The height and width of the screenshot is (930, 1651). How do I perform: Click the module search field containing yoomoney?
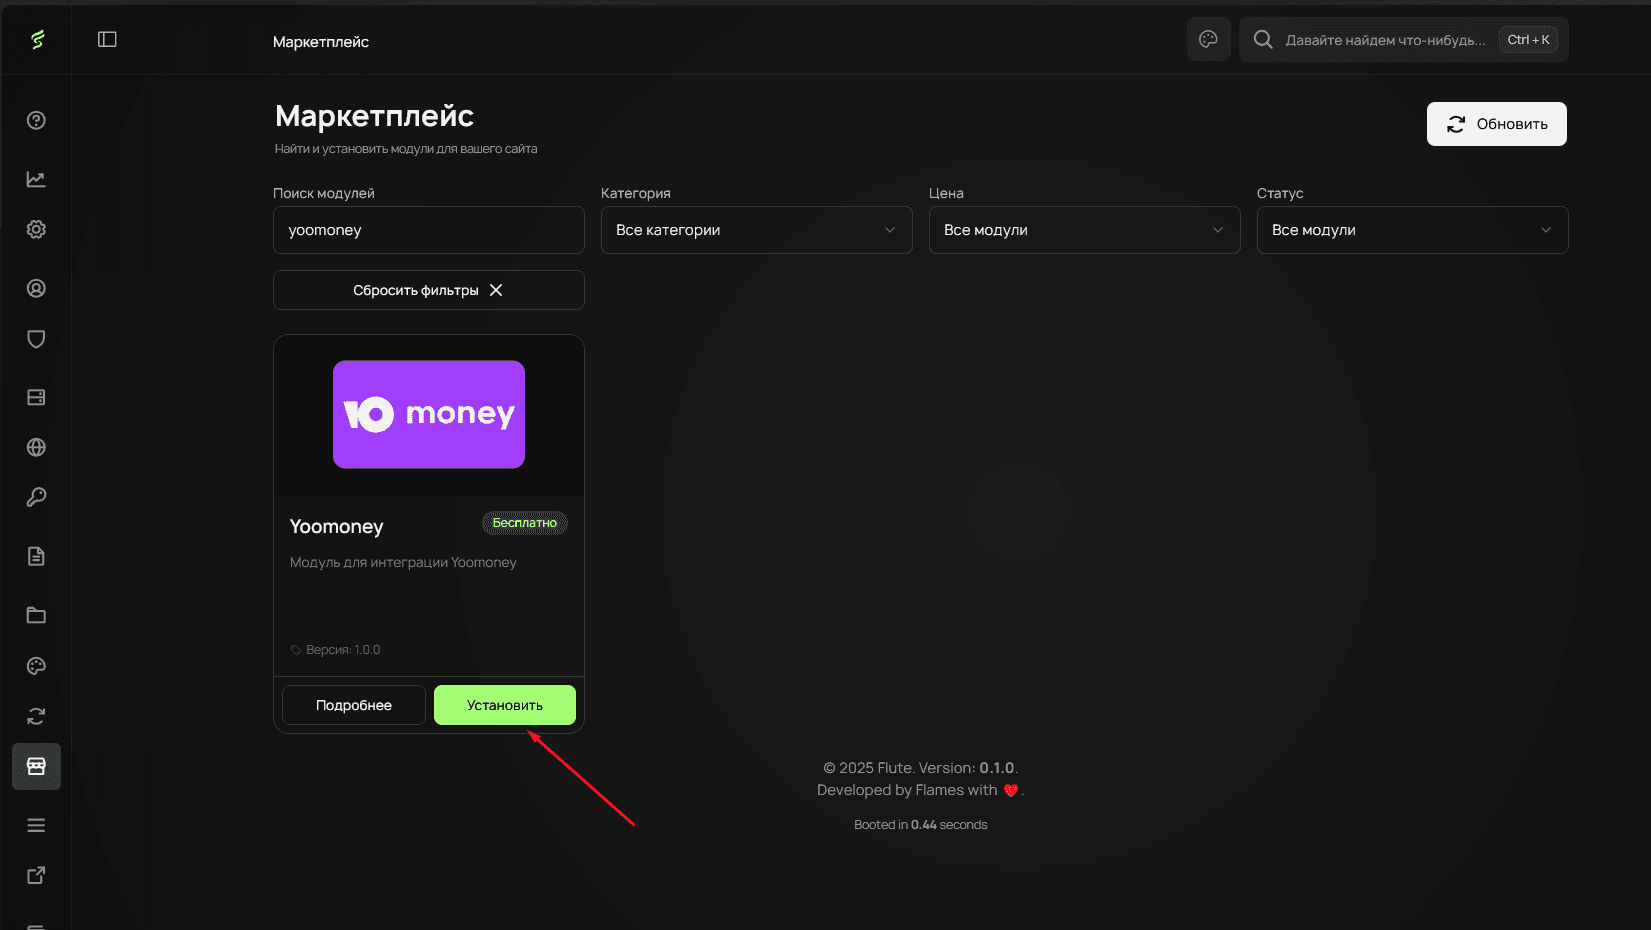(x=428, y=230)
